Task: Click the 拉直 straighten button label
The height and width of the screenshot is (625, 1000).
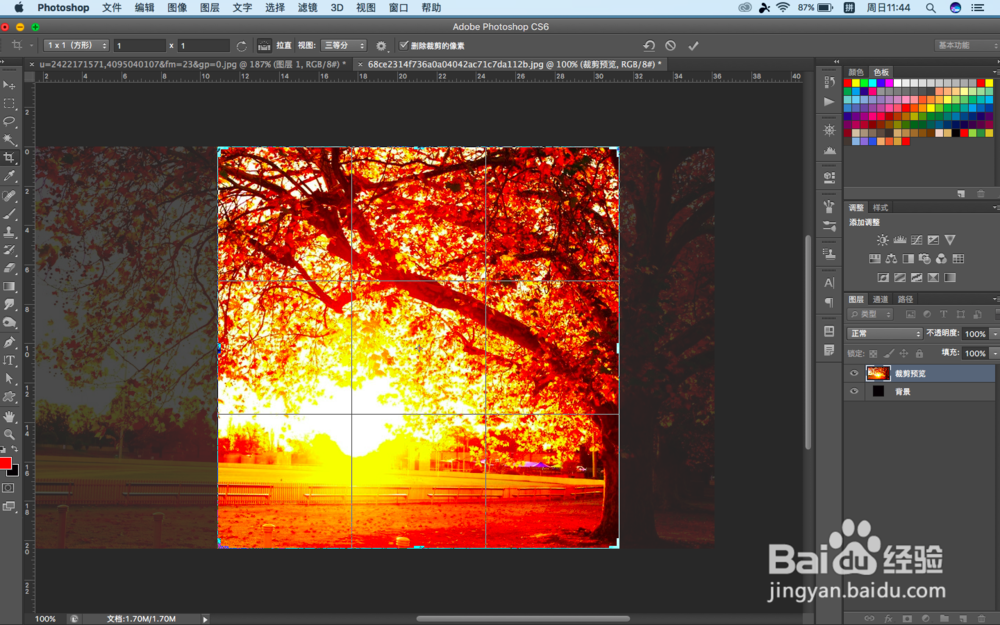Action: 284,45
